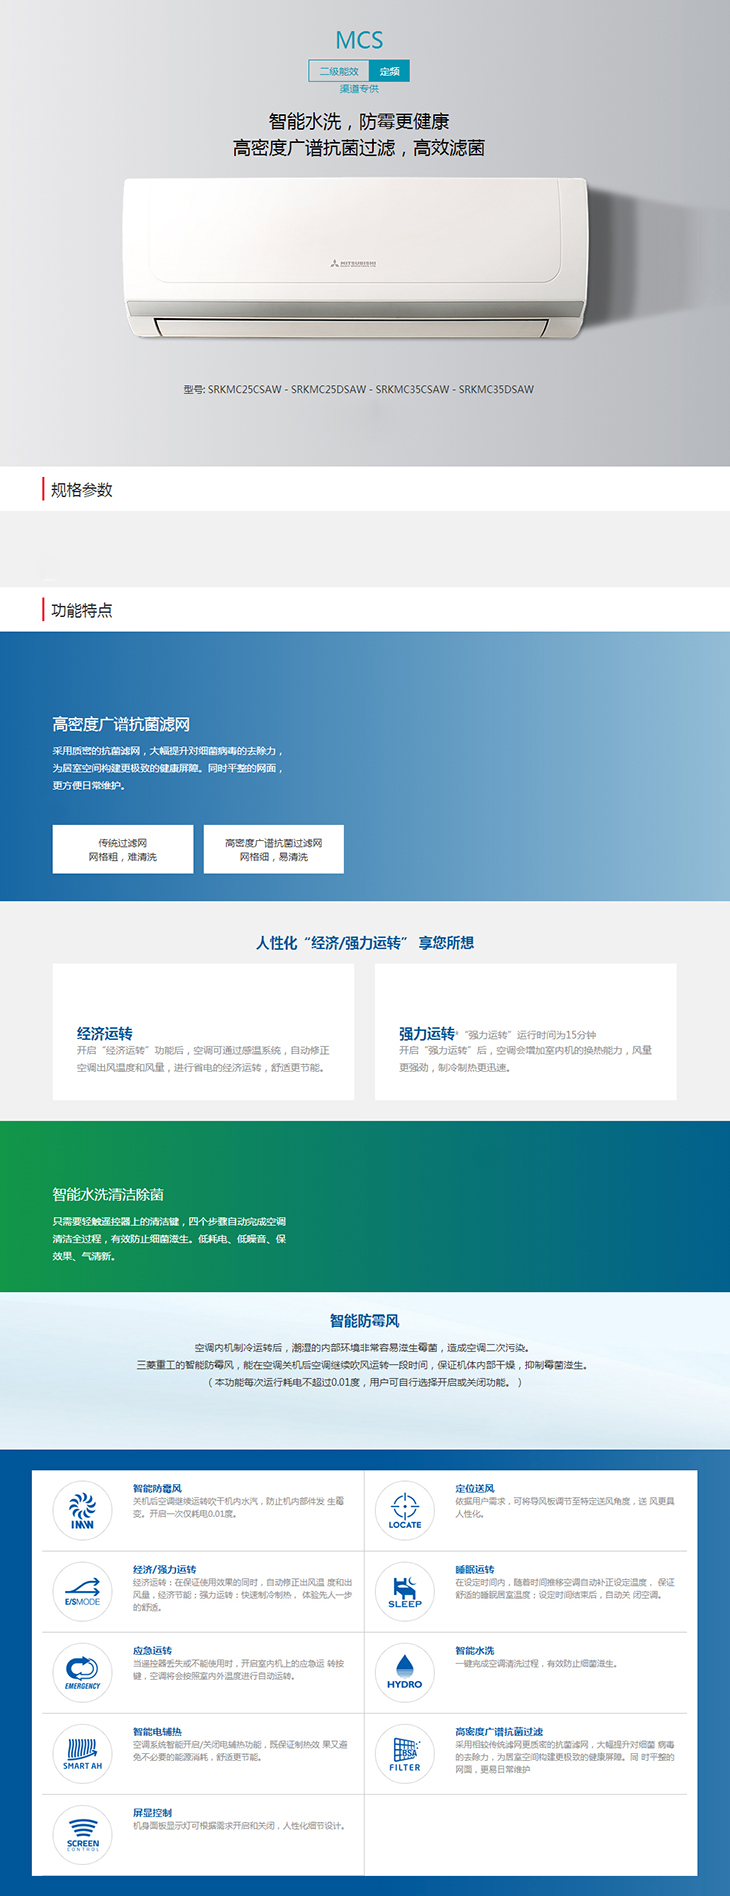This screenshot has height=1896, width=730.
Task: Click the FILTER antibacterial icon
Action: pos(404,1753)
